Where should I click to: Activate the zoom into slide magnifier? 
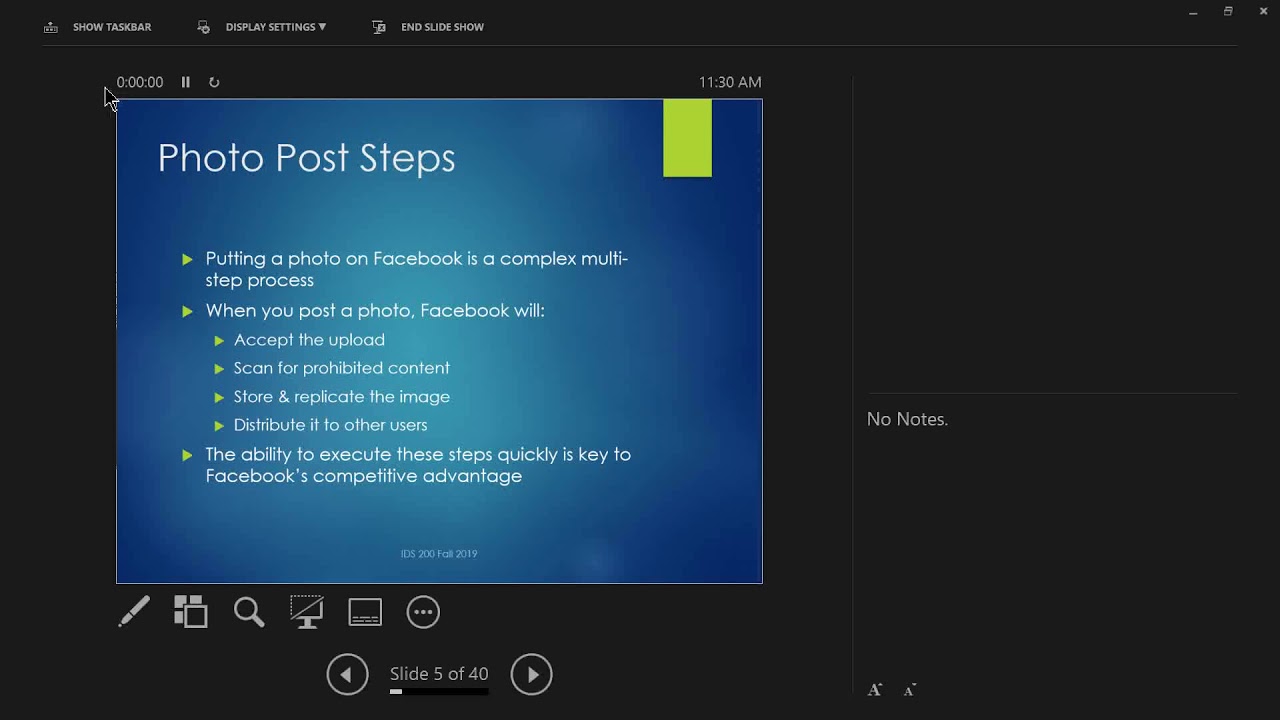coord(249,612)
